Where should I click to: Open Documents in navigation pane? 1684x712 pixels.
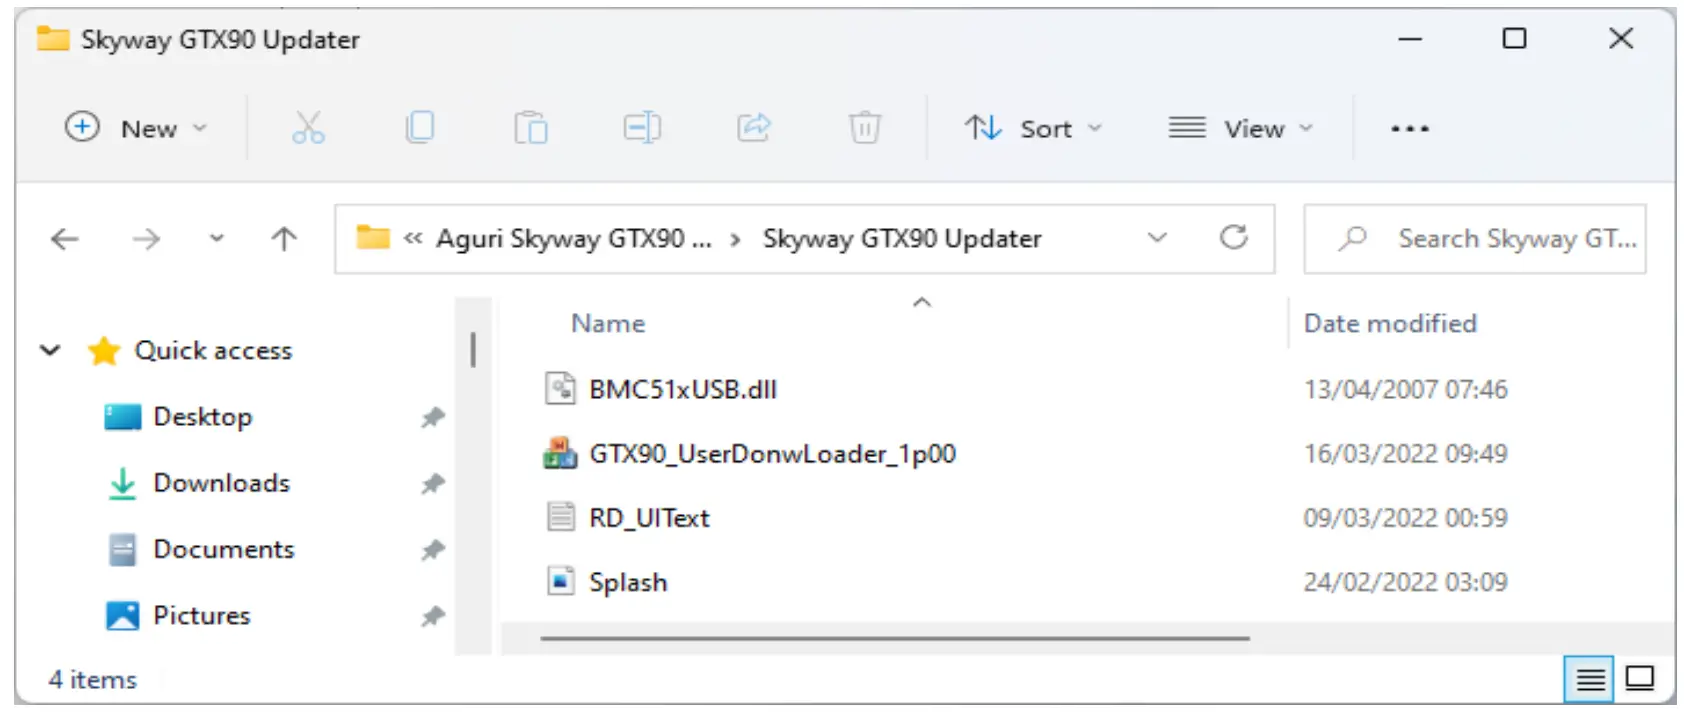(x=223, y=549)
